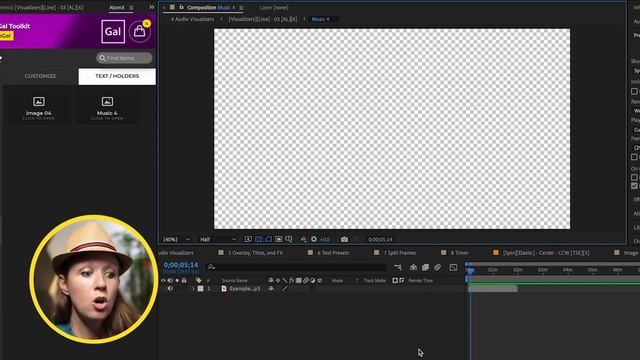The image size is (640, 360).
Task: Open the 6 Text Presets timeline tab
Action: point(333,253)
